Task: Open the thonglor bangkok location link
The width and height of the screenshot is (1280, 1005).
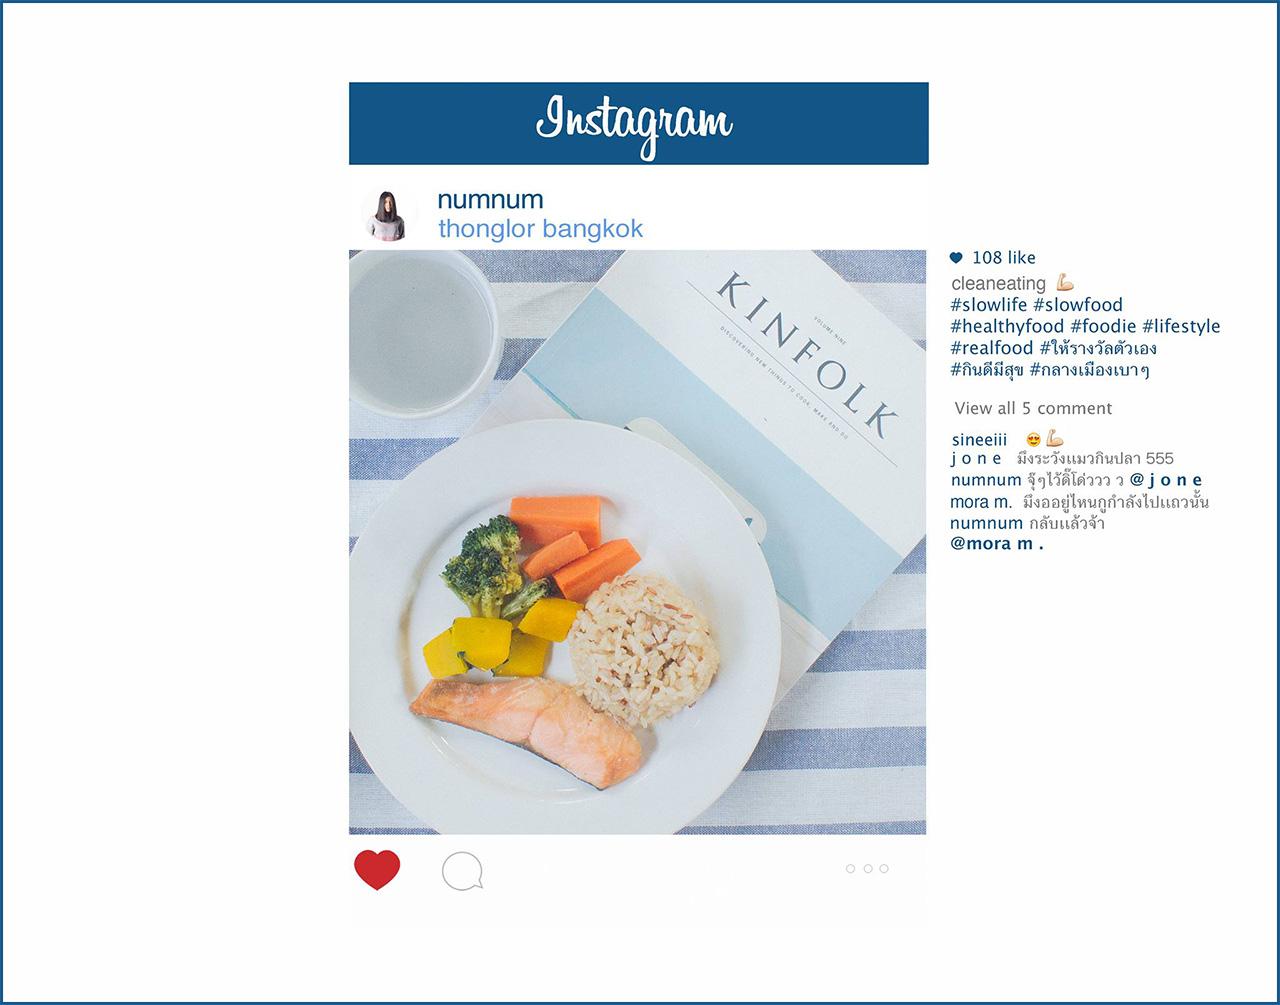Action: coord(540,229)
